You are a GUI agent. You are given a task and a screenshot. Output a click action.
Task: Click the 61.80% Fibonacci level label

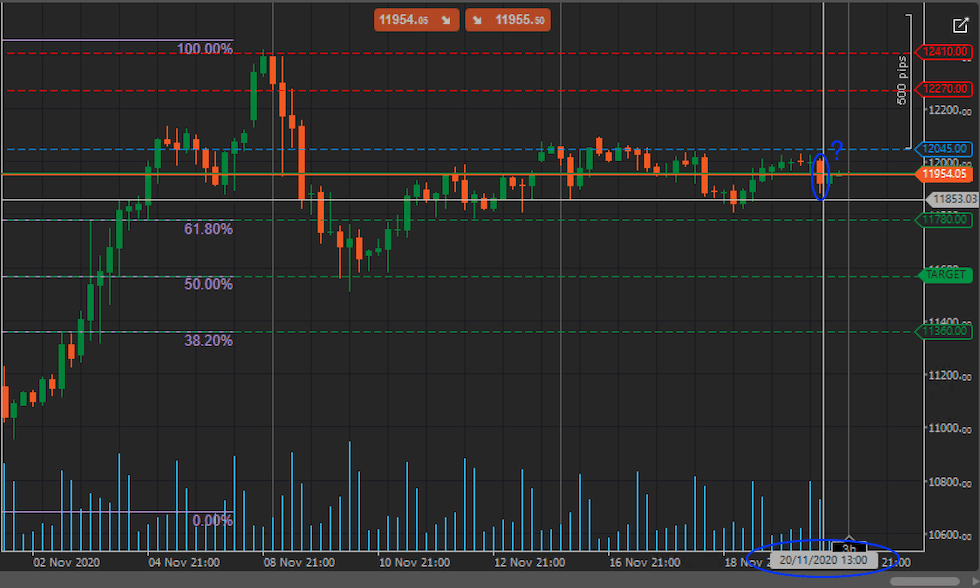(x=208, y=229)
